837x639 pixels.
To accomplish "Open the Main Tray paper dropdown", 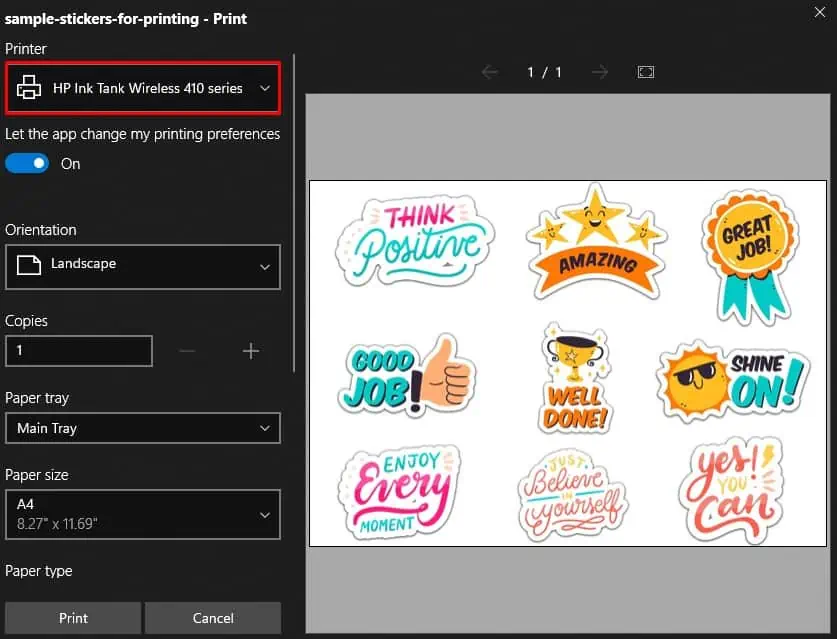I will pyautogui.click(x=265, y=428).
